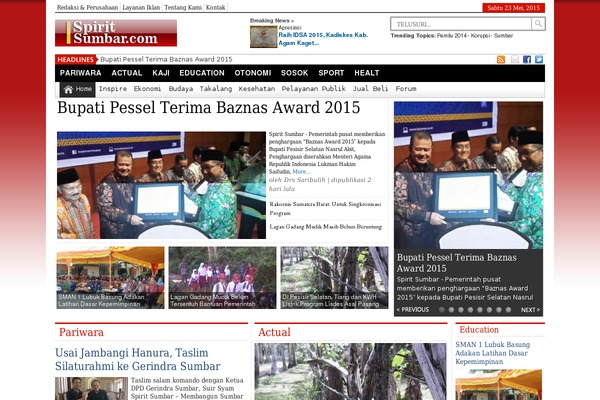The image size is (600, 400).
Task: Open Di Pesisir Selatan Tiang KWH thumbnail
Action: 334,278
